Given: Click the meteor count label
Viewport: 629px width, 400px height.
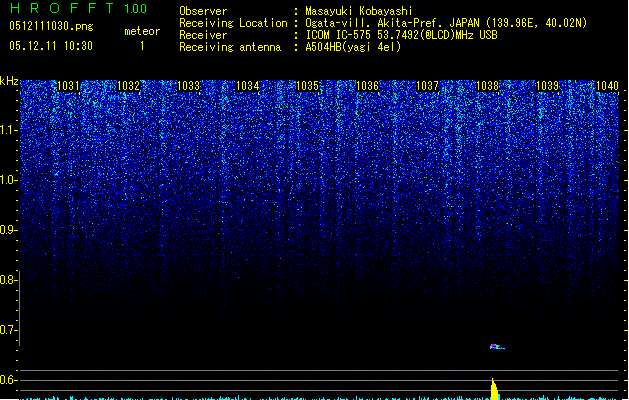Looking at the screenshot, I should (142, 31).
